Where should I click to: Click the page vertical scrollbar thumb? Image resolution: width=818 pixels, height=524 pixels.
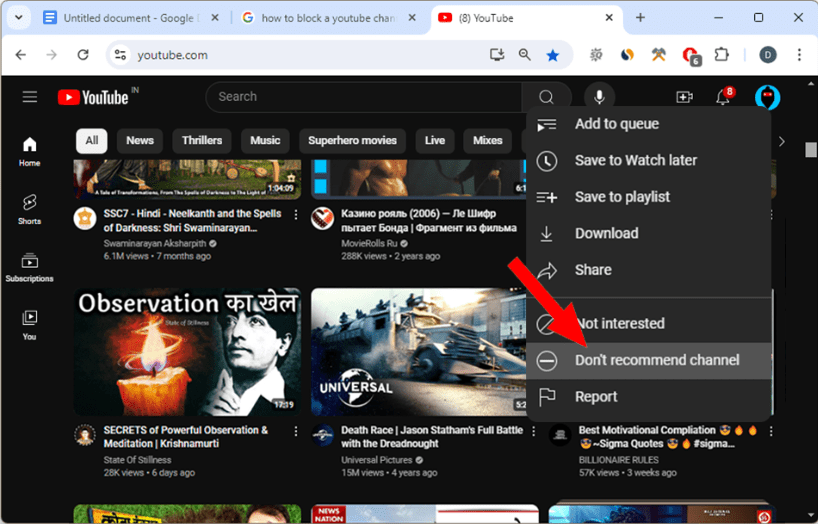pos(810,149)
